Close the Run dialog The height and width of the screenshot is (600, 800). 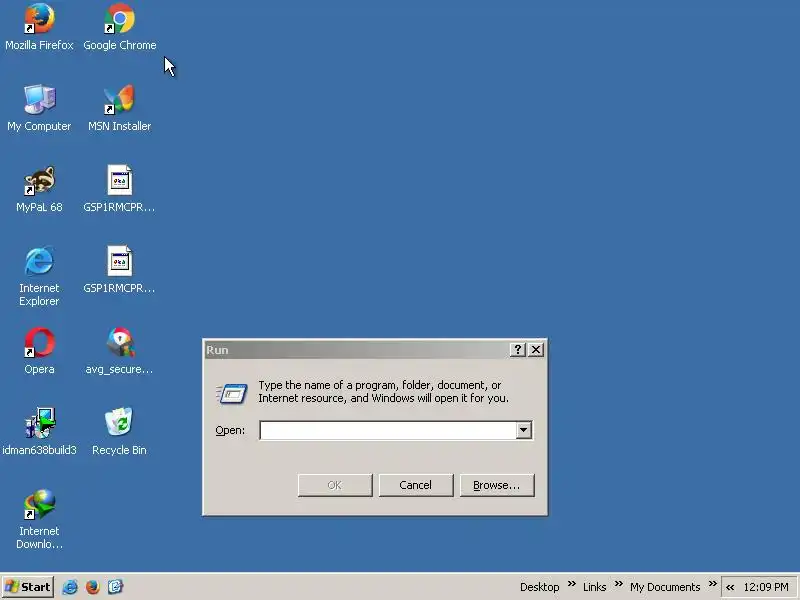click(x=536, y=349)
